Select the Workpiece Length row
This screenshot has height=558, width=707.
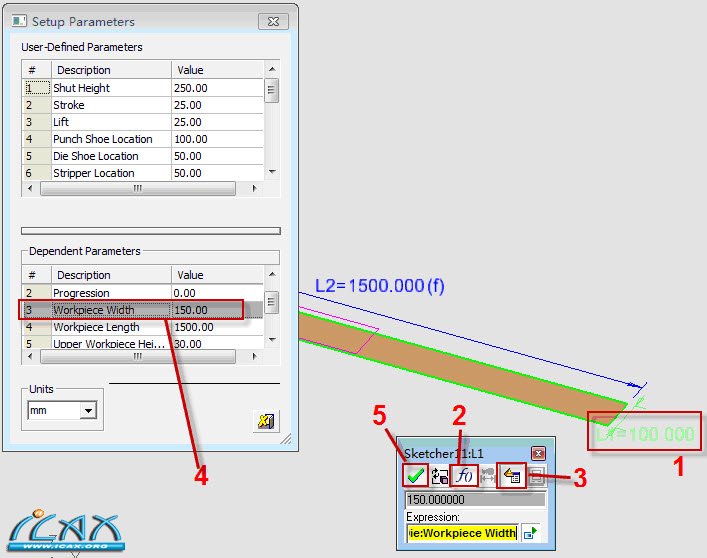click(142, 327)
